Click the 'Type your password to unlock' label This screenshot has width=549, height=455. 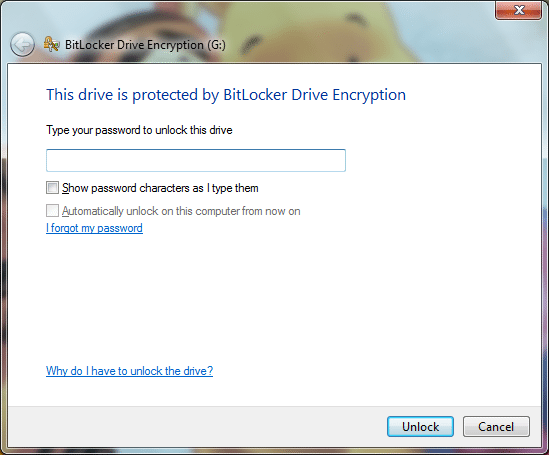click(x=139, y=130)
